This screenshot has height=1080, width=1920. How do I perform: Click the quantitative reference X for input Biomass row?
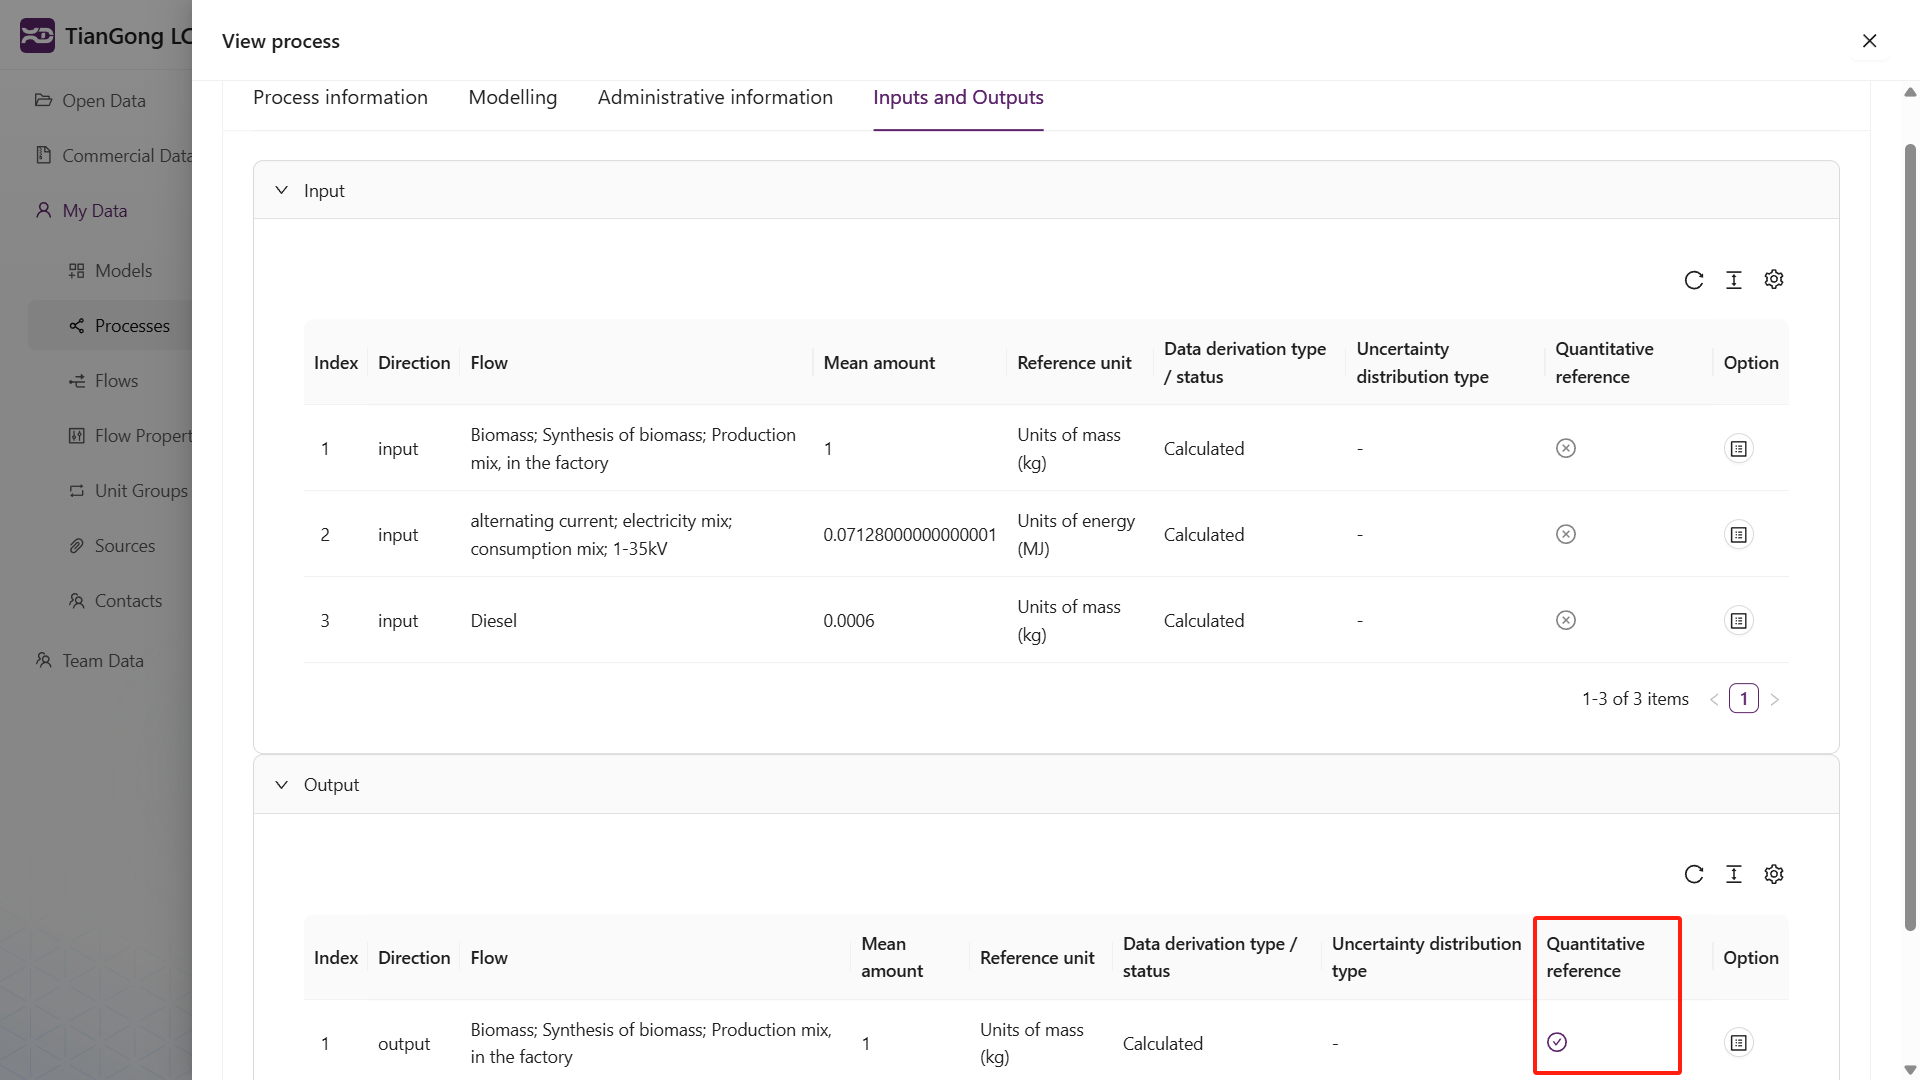point(1566,449)
